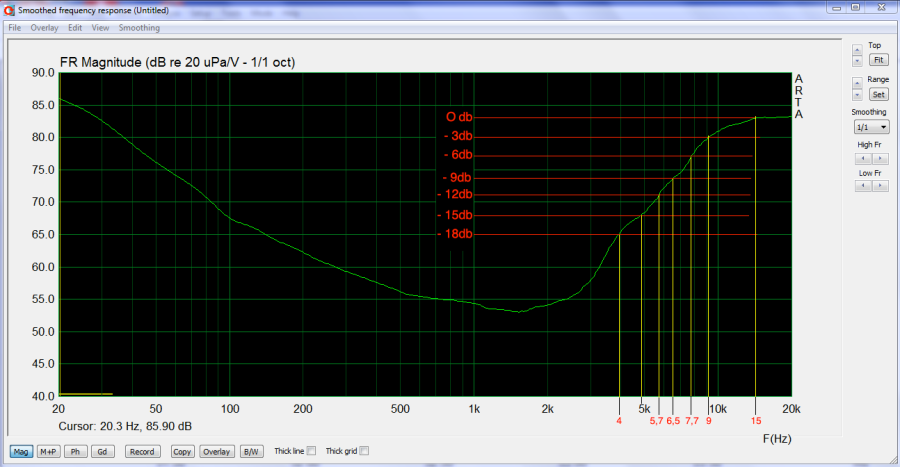The height and width of the screenshot is (467, 900).
Task: Click the '40.0' y-axis label
Action: 43,396
